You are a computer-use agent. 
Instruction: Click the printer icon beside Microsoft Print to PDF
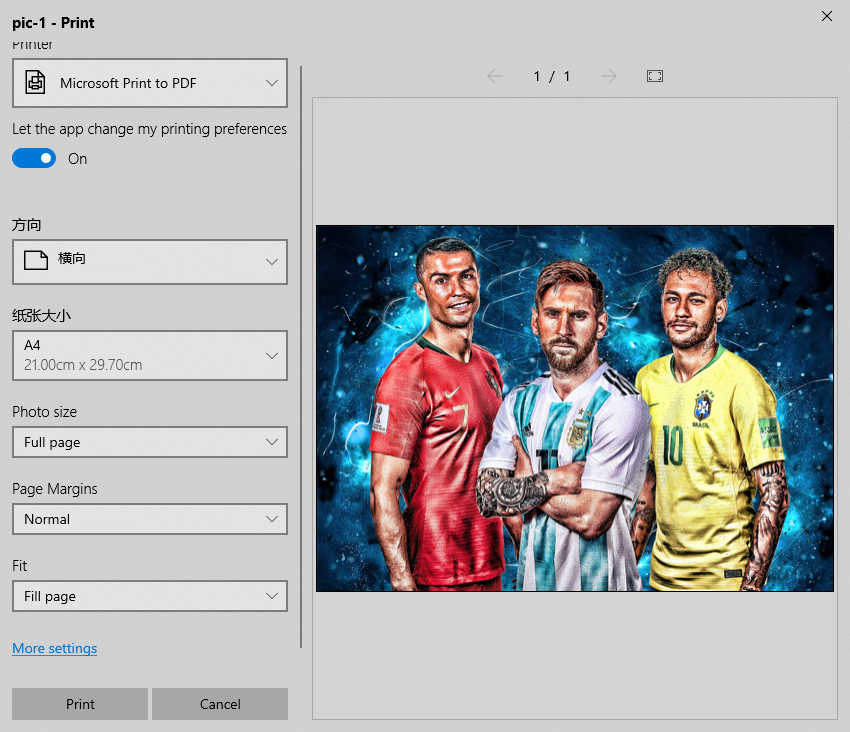click(35, 83)
